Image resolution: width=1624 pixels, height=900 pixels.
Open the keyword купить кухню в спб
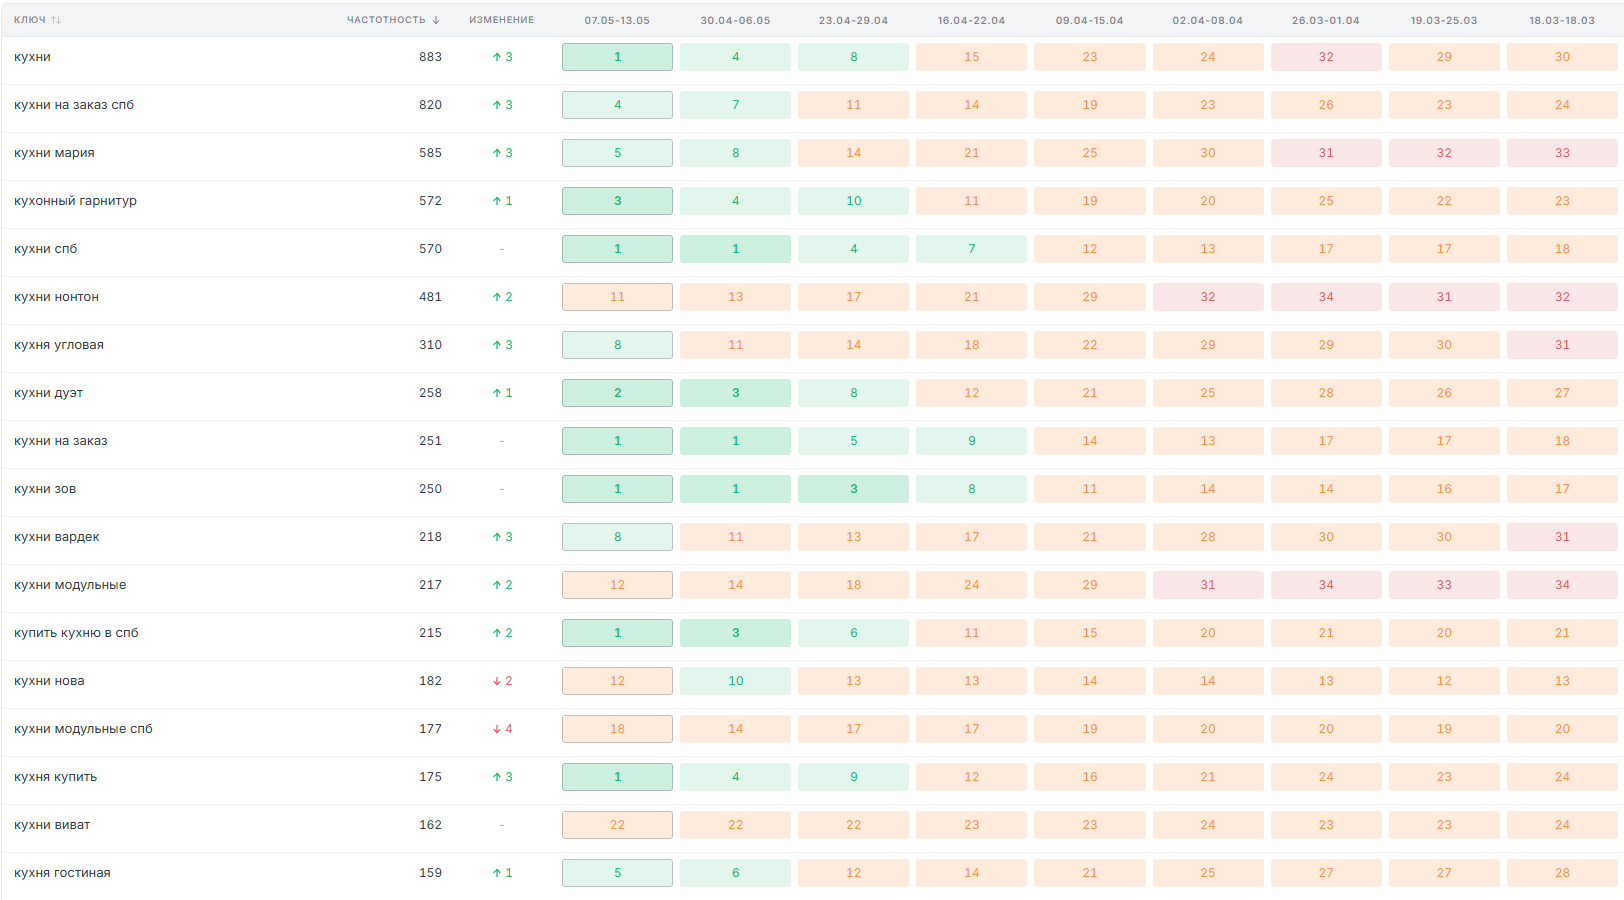[x=76, y=633]
